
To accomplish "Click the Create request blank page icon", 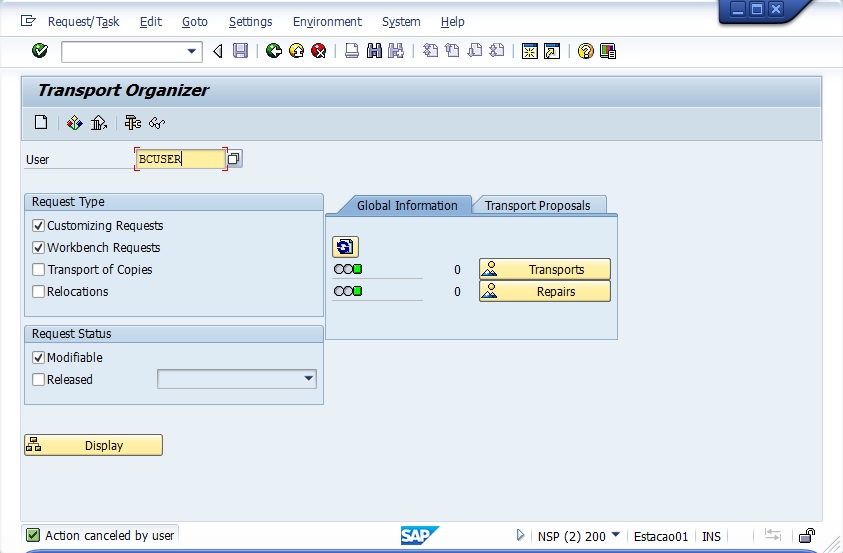I will tap(41, 123).
